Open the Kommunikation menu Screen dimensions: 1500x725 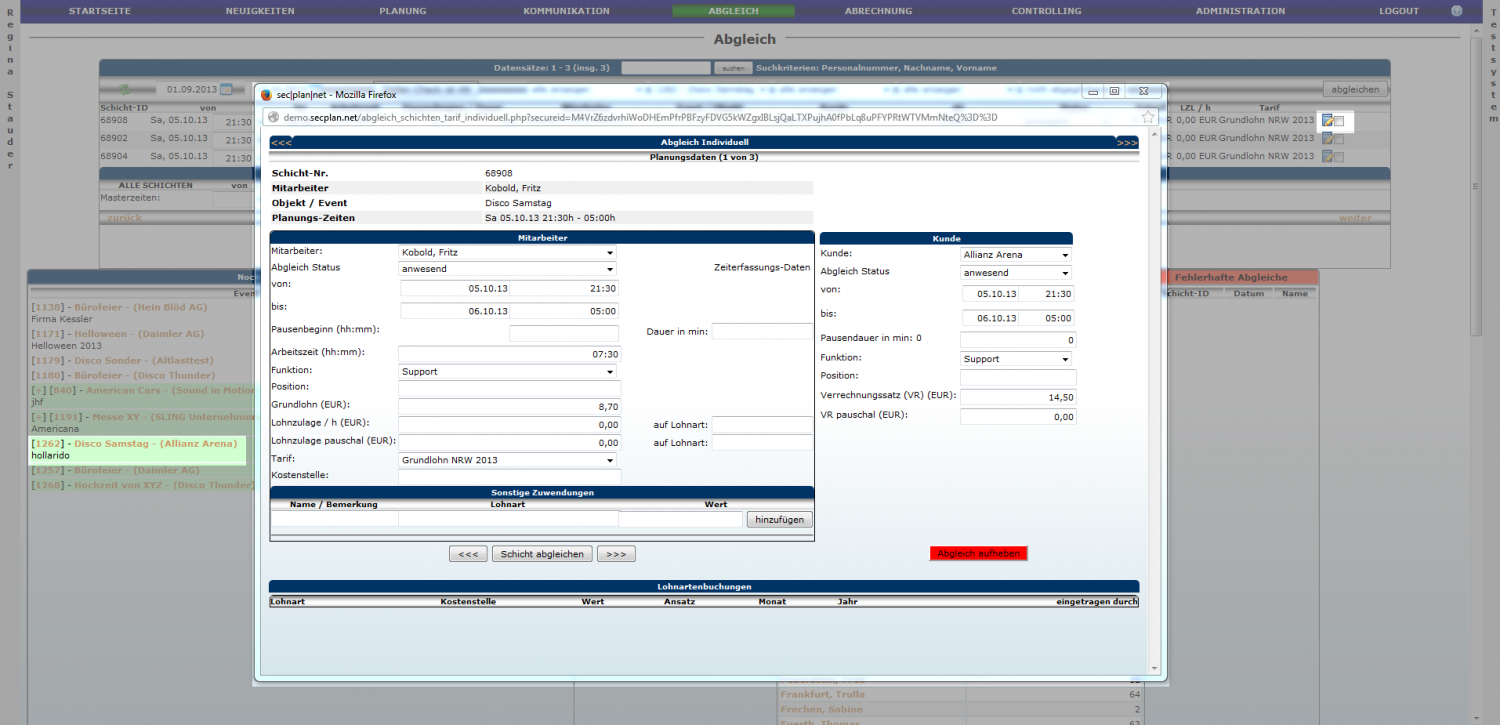[566, 11]
